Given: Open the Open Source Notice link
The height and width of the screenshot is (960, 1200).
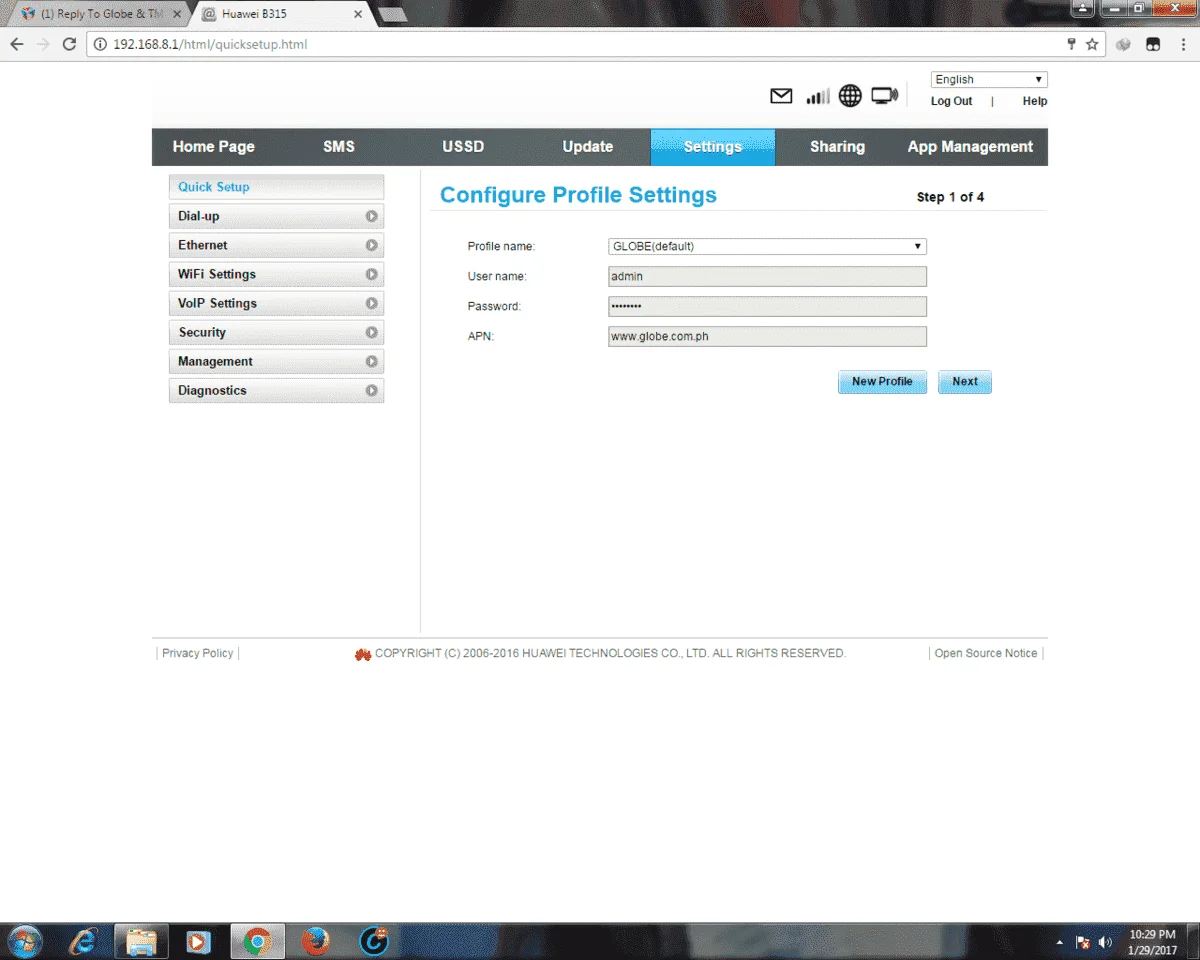Looking at the screenshot, I should 986,653.
